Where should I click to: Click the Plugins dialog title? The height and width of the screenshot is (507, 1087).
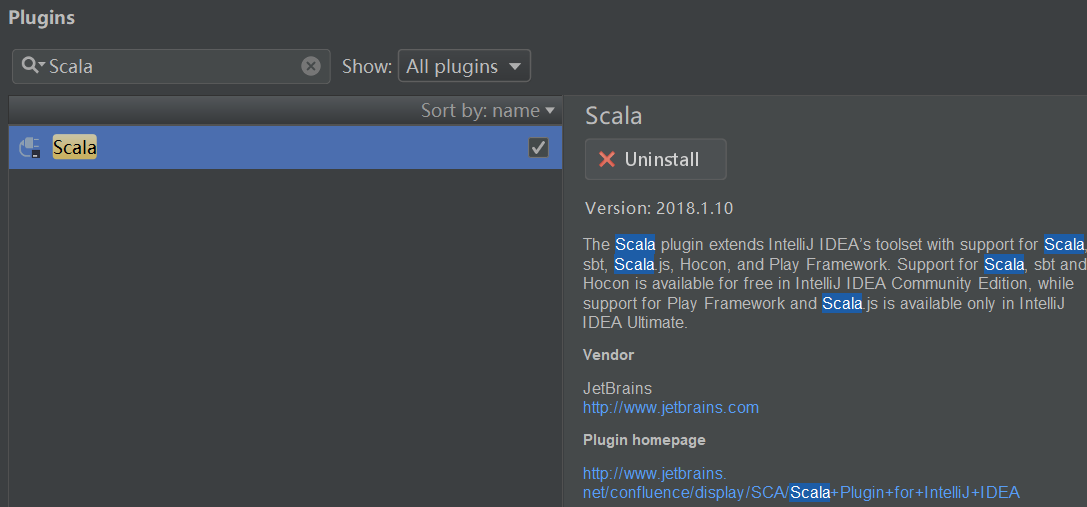pos(41,18)
